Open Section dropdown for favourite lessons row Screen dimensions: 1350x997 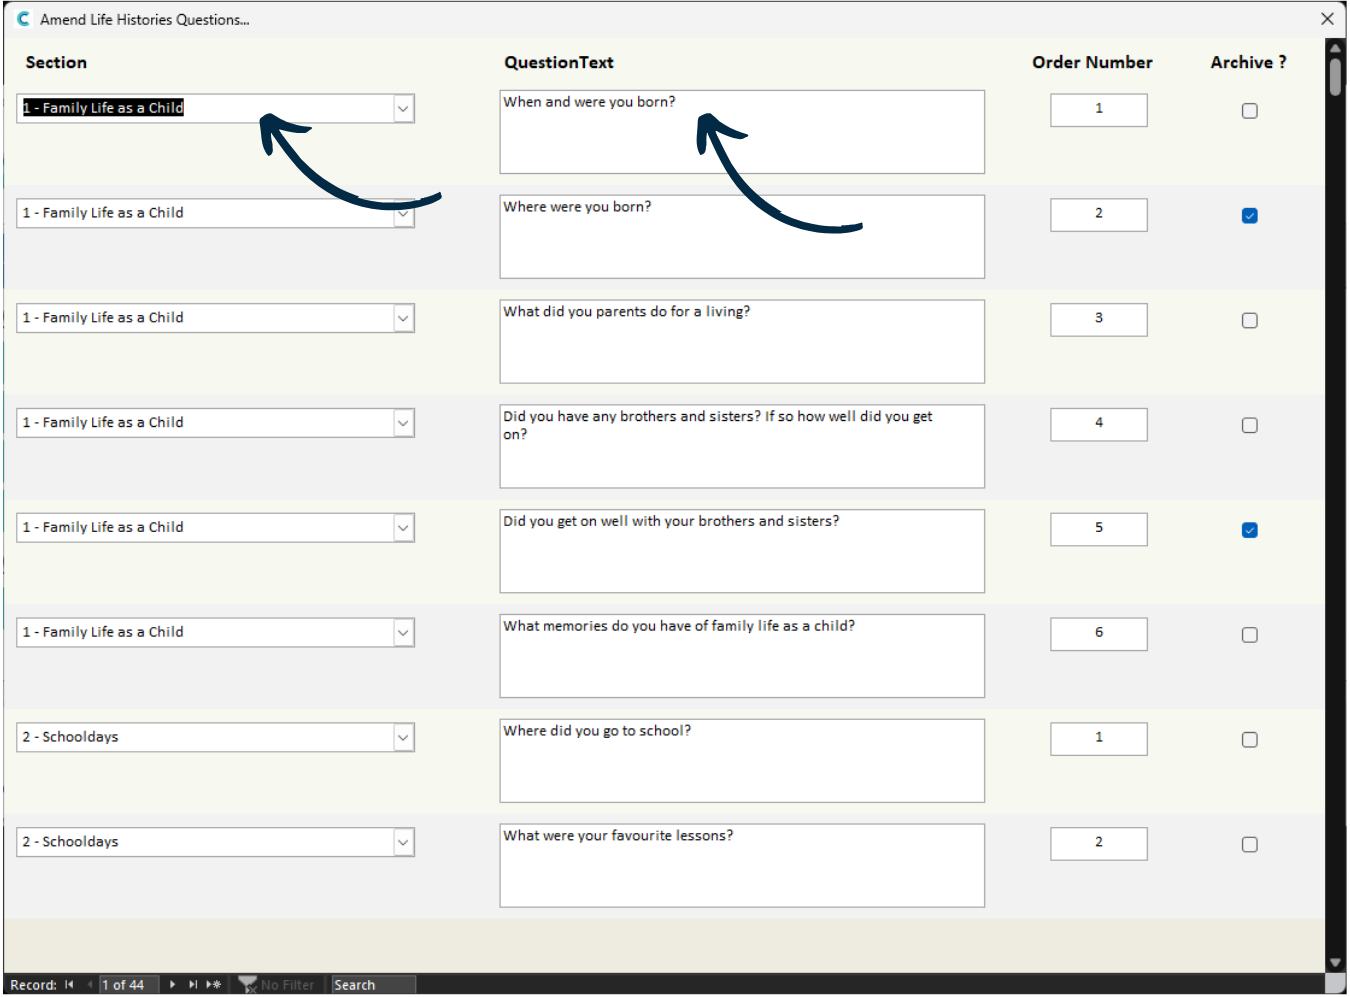tap(403, 843)
